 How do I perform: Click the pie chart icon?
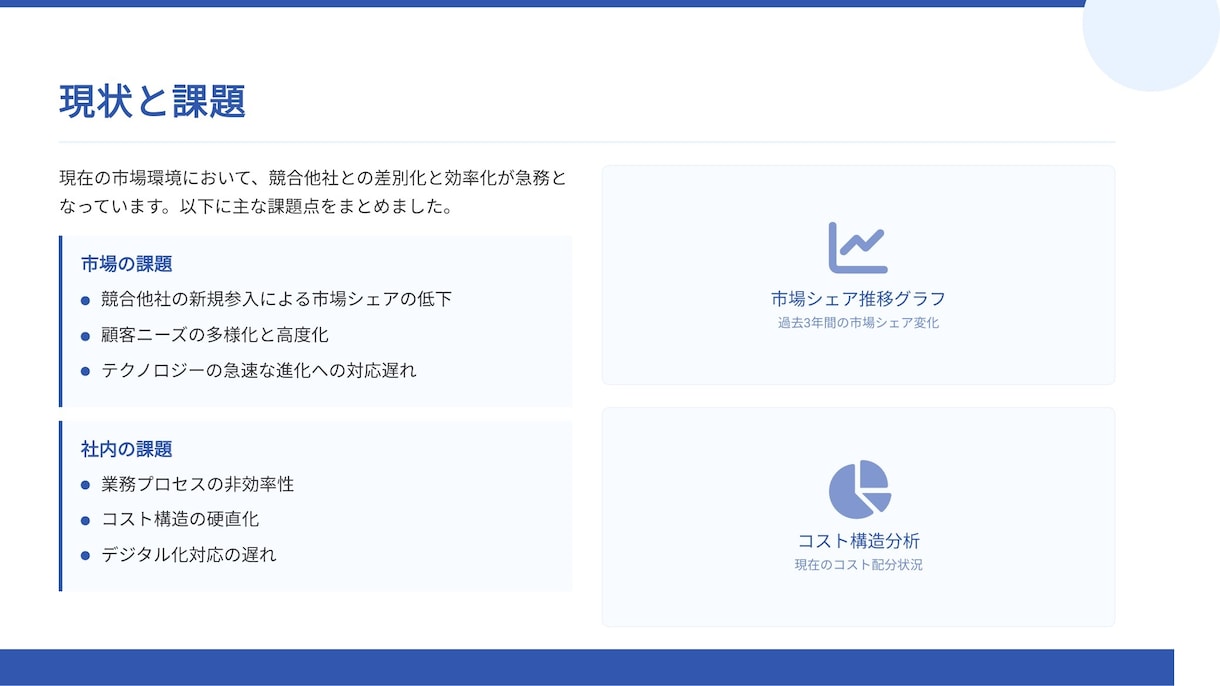(x=859, y=490)
